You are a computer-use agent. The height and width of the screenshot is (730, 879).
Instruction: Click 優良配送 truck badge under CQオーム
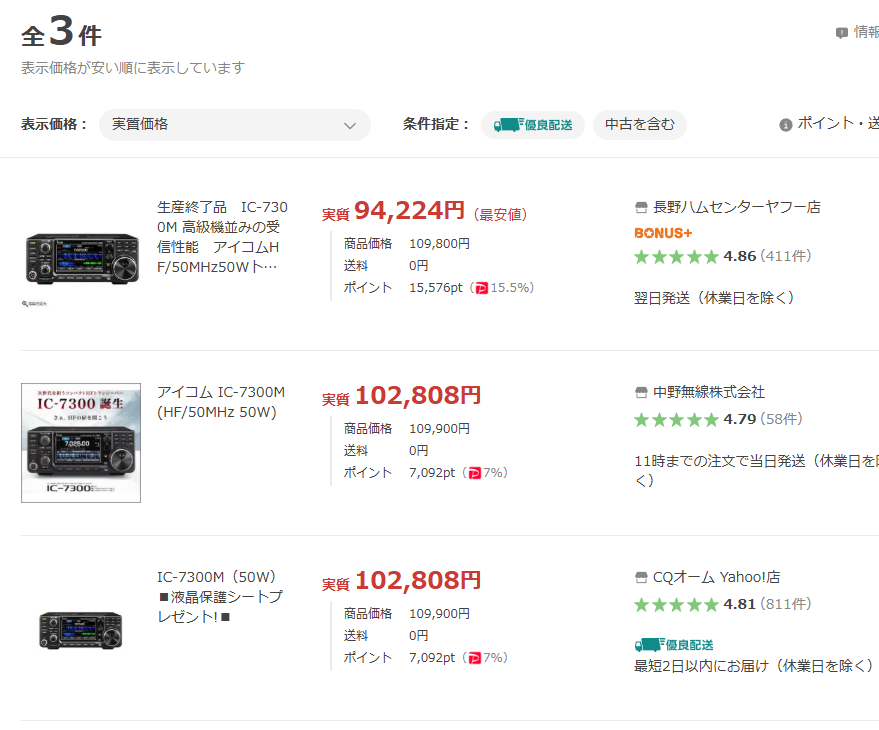[x=674, y=645]
